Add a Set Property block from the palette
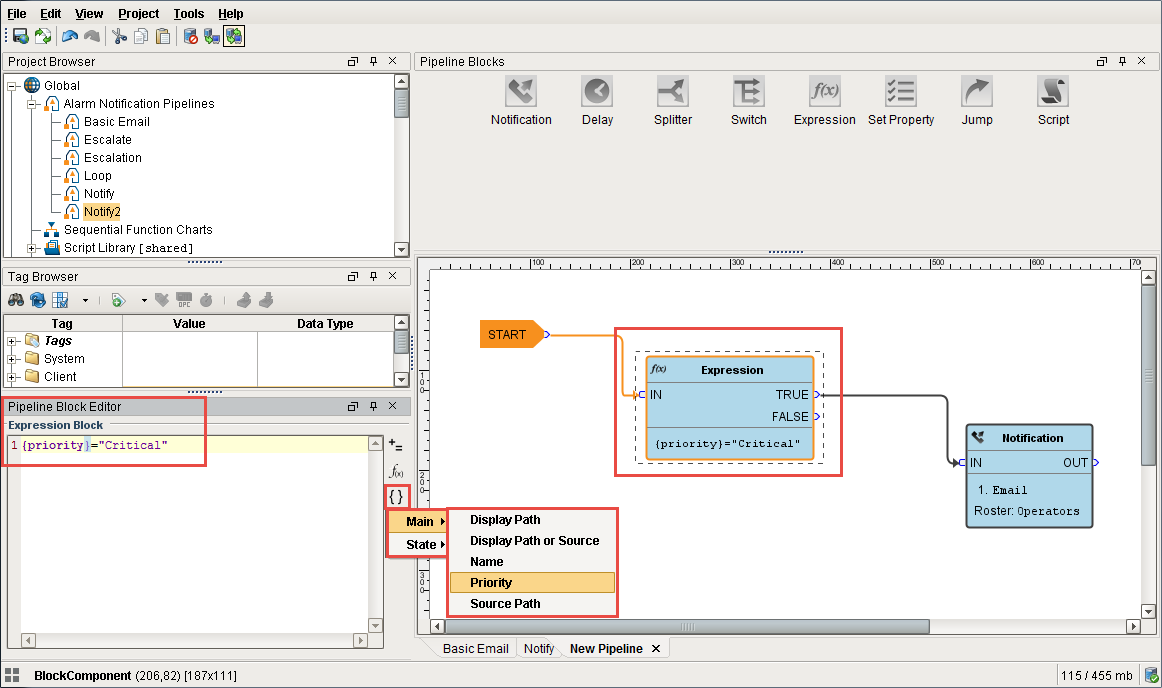 coord(901,101)
